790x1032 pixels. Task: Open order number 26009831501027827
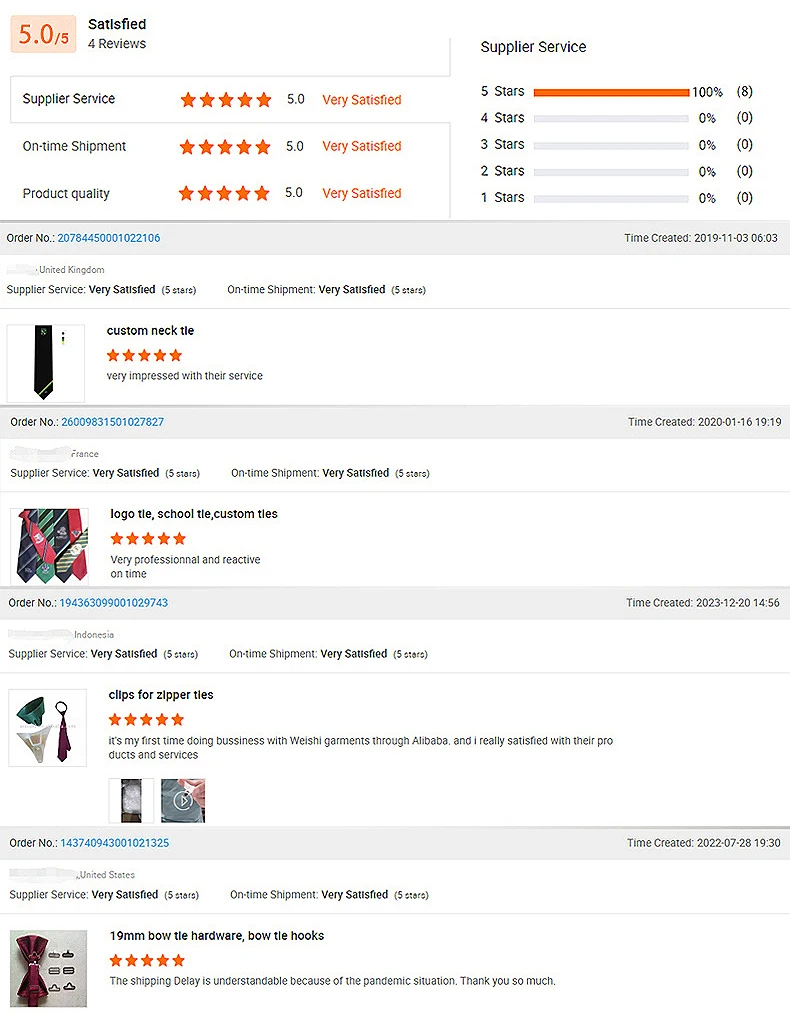pos(113,422)
